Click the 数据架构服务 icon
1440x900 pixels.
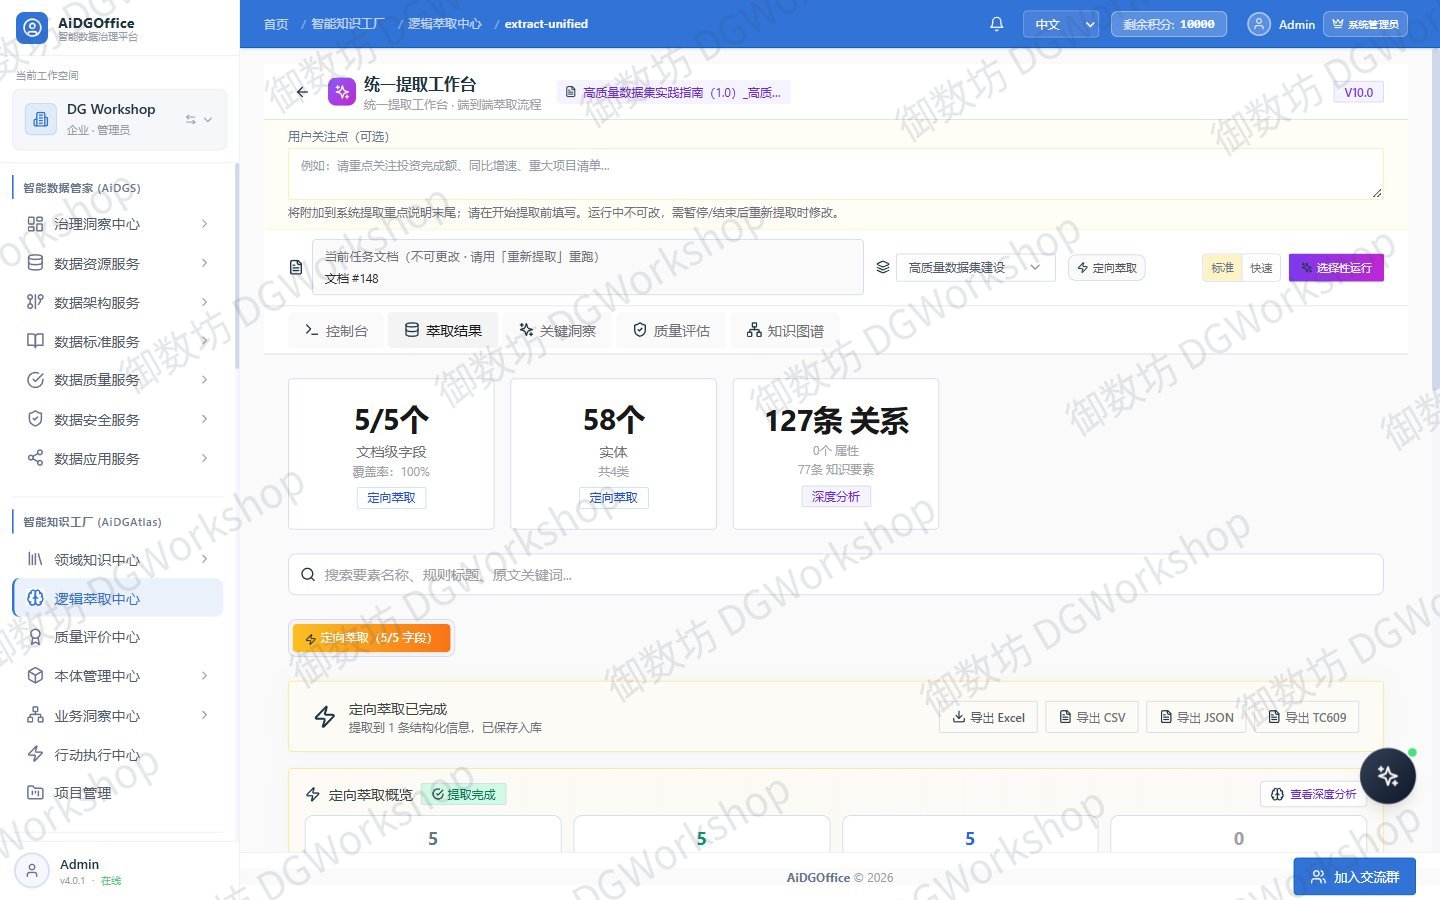(x=35, y=302)
